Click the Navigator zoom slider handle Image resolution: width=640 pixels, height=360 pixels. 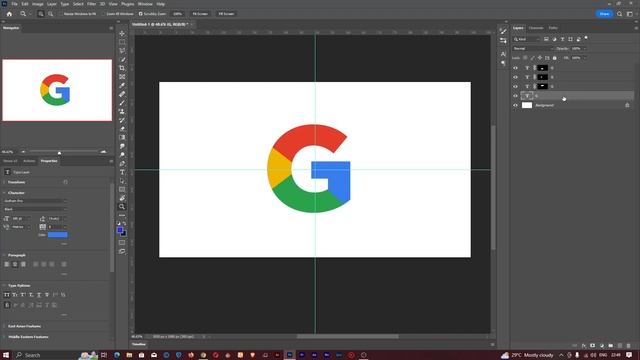coord(59,153)
